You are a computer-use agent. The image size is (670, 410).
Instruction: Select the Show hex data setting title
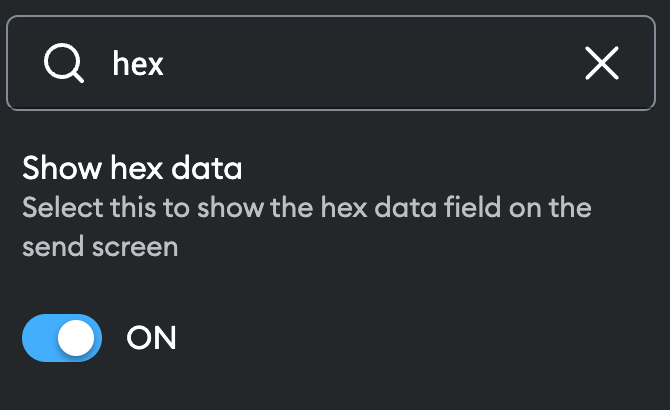tap(132, 167)
